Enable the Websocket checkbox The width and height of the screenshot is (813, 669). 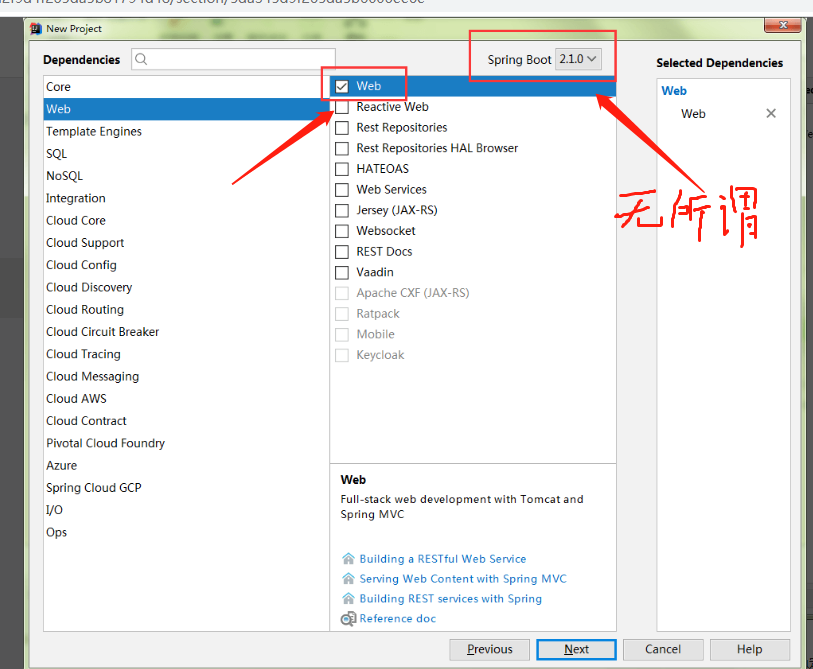pyautogui.click(x=342, y=231)
